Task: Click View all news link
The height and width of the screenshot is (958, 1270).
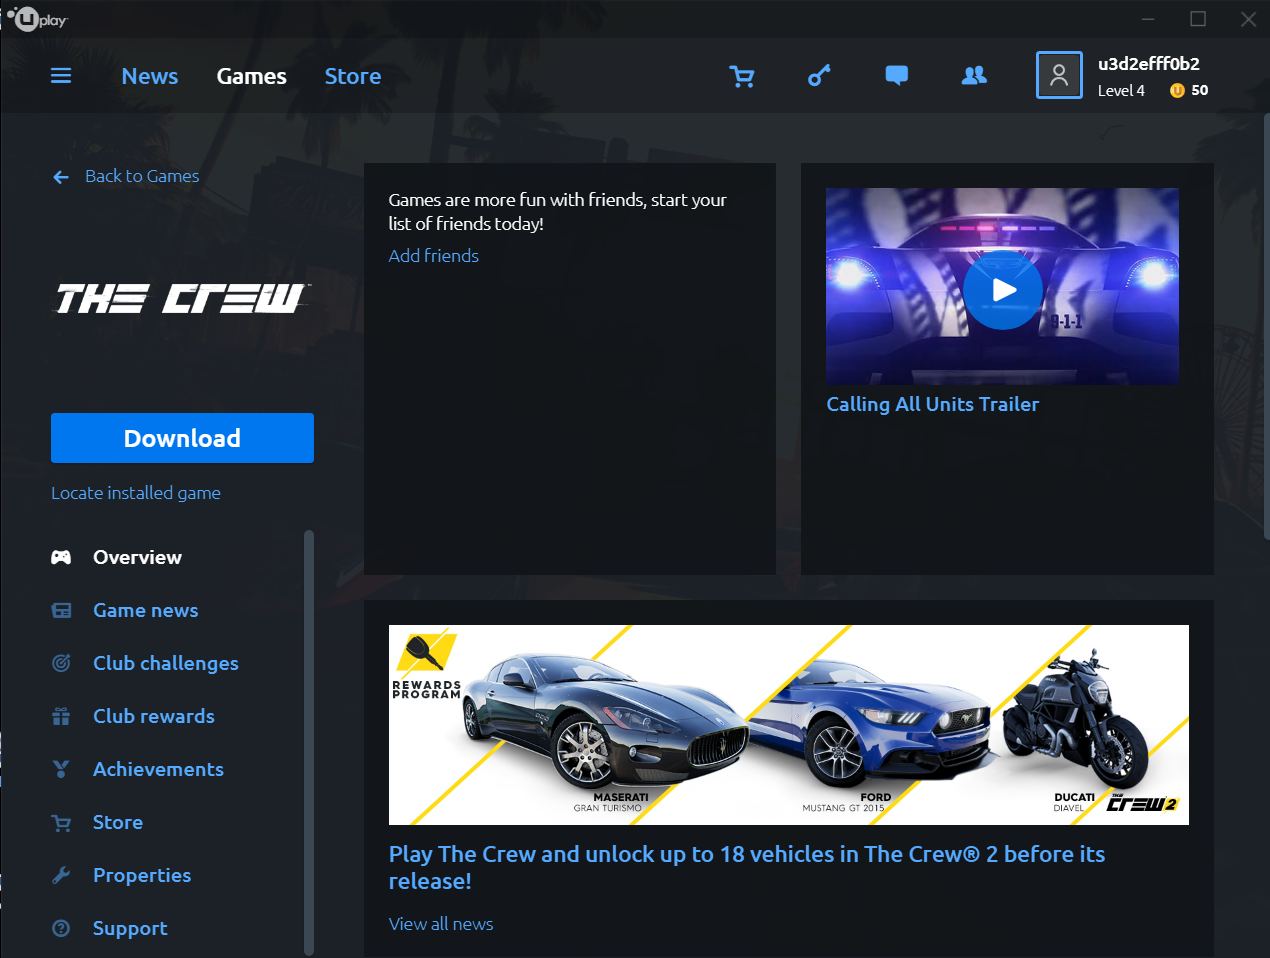Action: (440, 924)
